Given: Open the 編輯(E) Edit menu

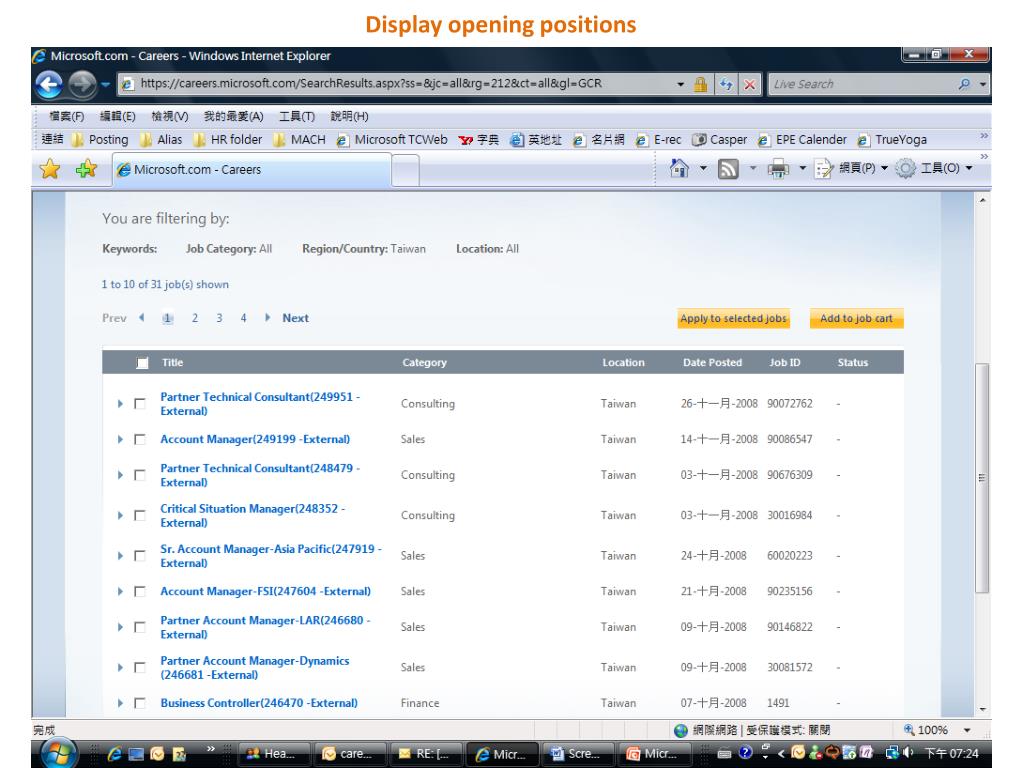Looking at the screenshot, I should 118,116.
